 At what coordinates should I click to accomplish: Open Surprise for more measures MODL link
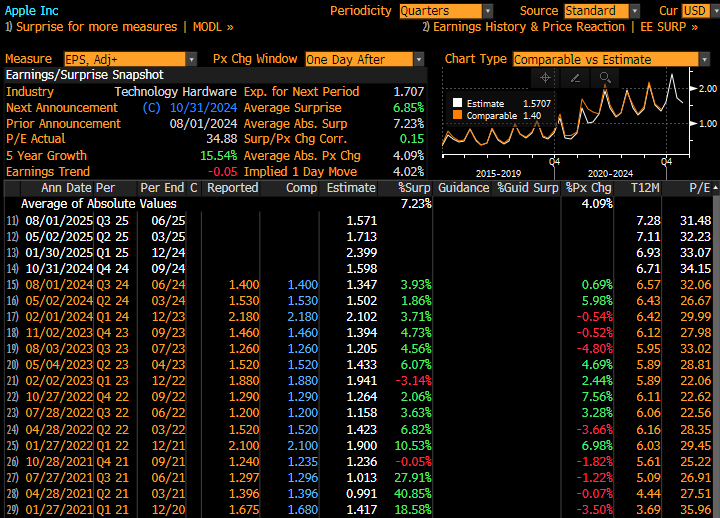tap(119, 27)
